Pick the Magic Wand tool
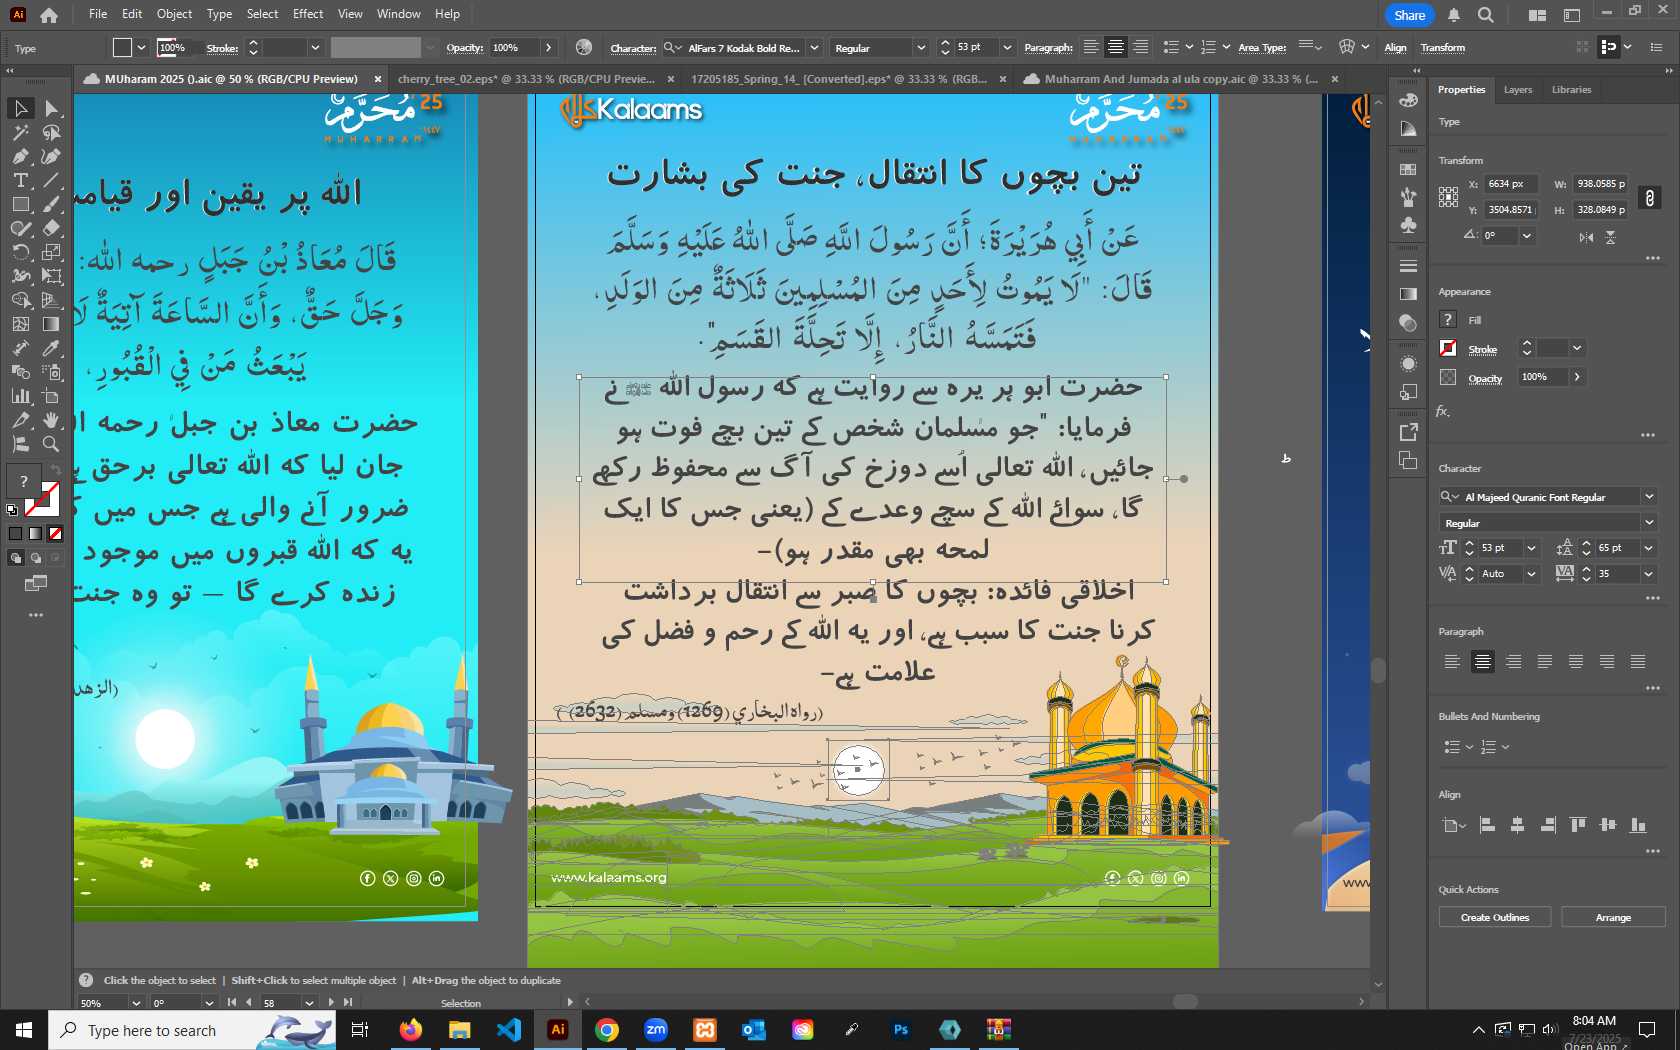This screenshot has height=1050, width=1680. [x=20, y=132]
